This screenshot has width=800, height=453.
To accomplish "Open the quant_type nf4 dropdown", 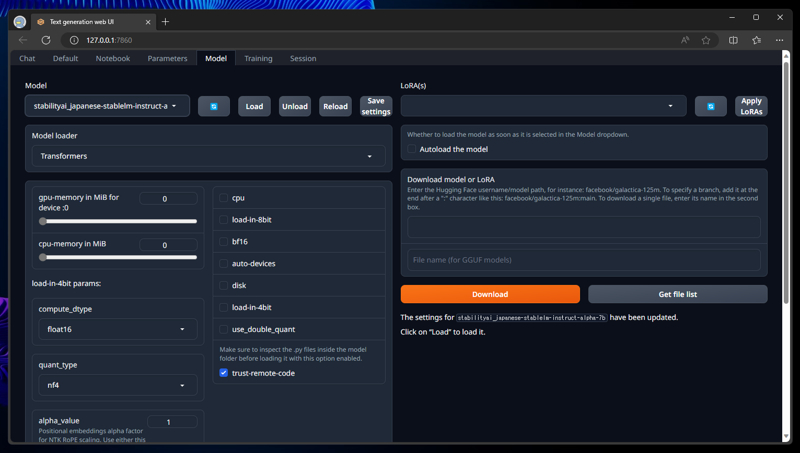I will [x=118, y=385].
